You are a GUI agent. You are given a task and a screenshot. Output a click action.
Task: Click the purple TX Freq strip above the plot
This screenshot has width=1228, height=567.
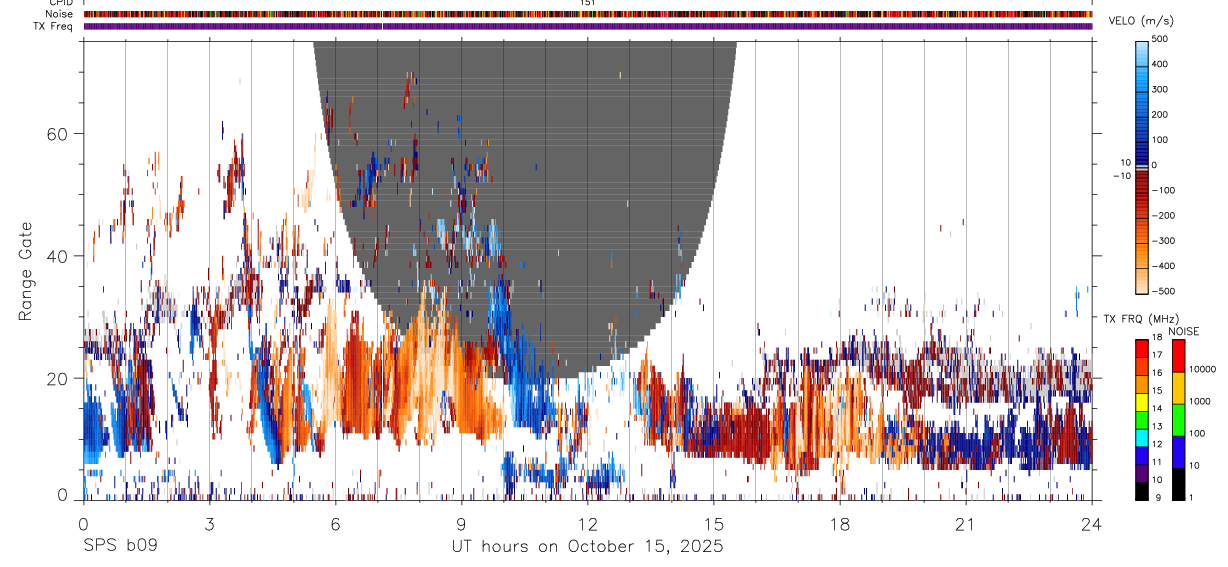coord(588,26)
